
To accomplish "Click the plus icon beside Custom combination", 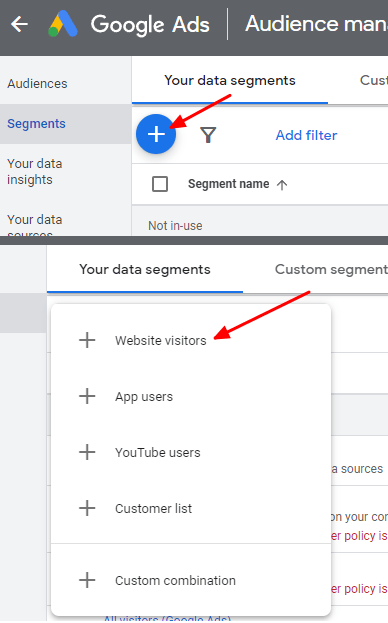I will point(87,580).
